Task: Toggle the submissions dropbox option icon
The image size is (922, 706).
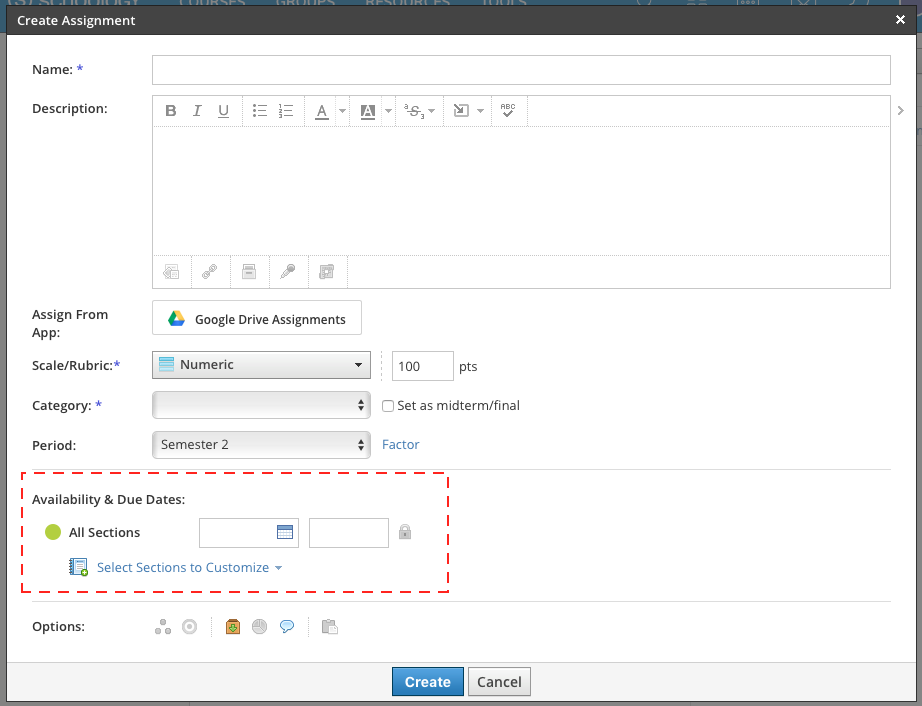Action: [232, 627]
